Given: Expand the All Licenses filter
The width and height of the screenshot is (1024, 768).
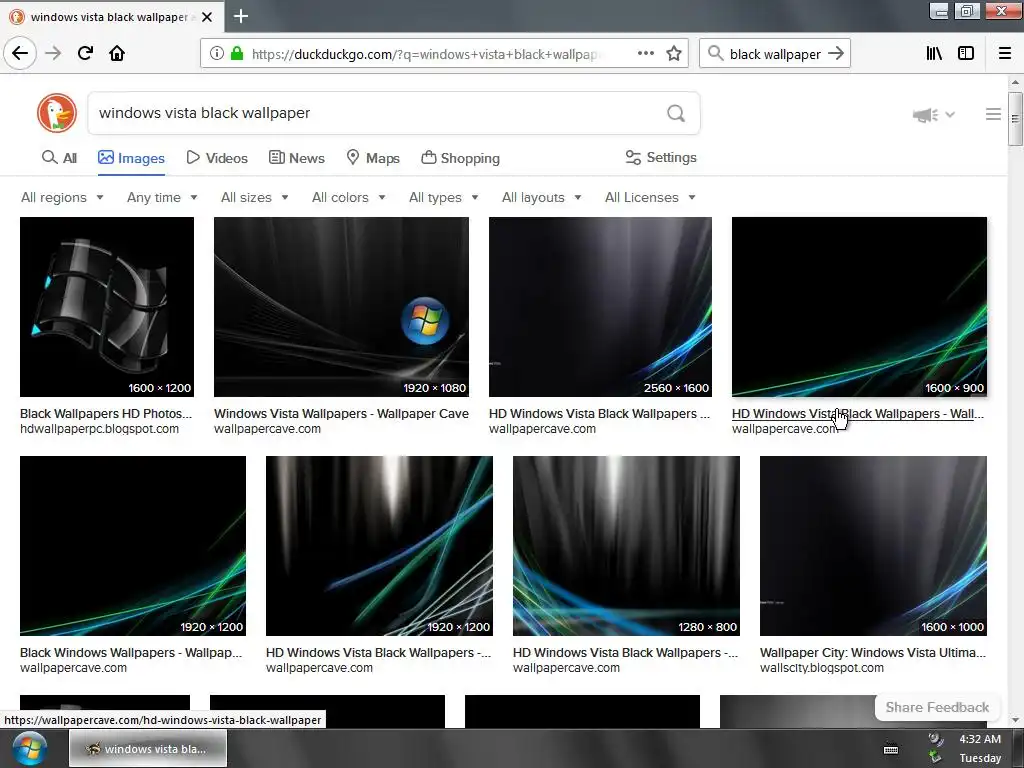Looking at the screenshot, I should coord(650,197).
